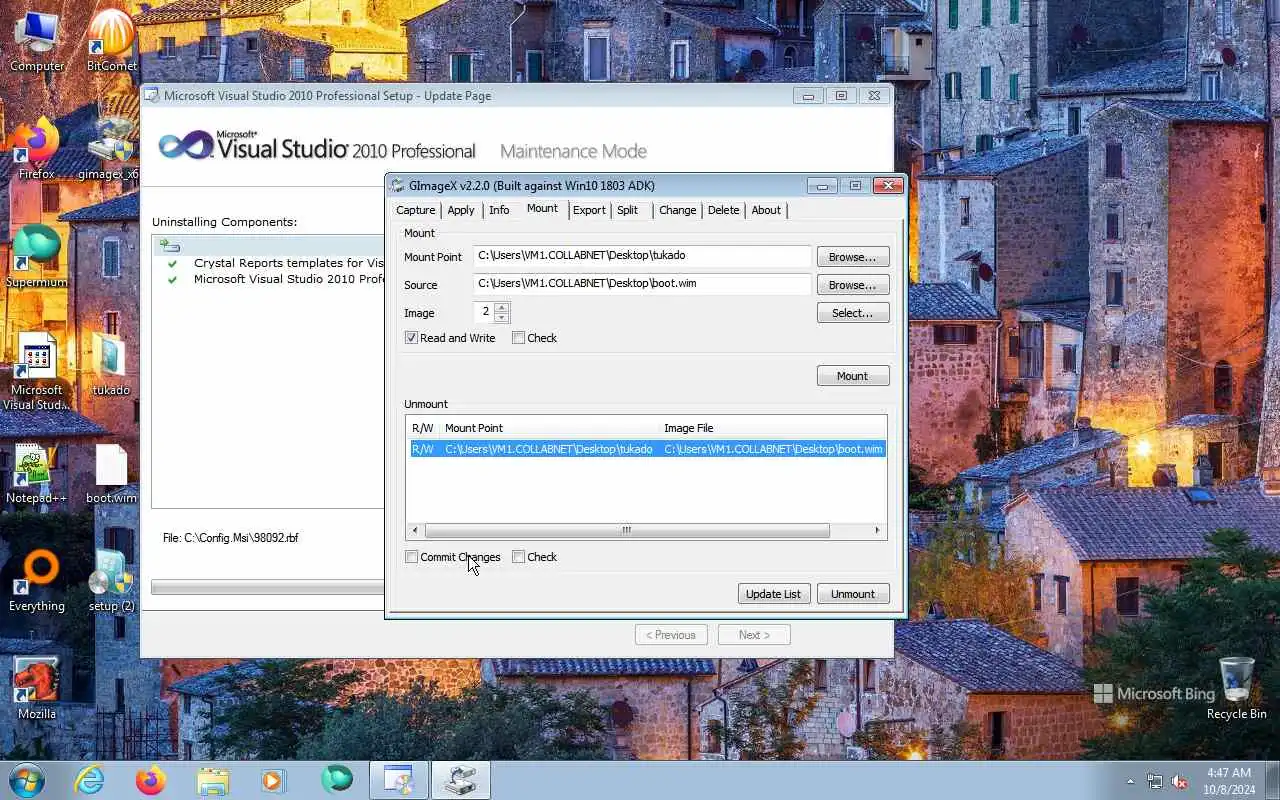
Task: Switch to the Export tab
Action: [589, 210]
